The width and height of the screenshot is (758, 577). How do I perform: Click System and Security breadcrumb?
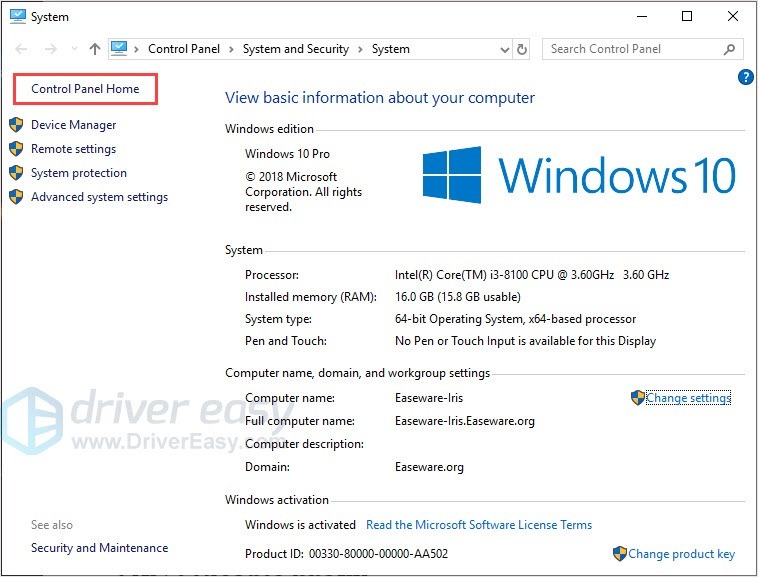pyautogui.click(x=295, y=49)
